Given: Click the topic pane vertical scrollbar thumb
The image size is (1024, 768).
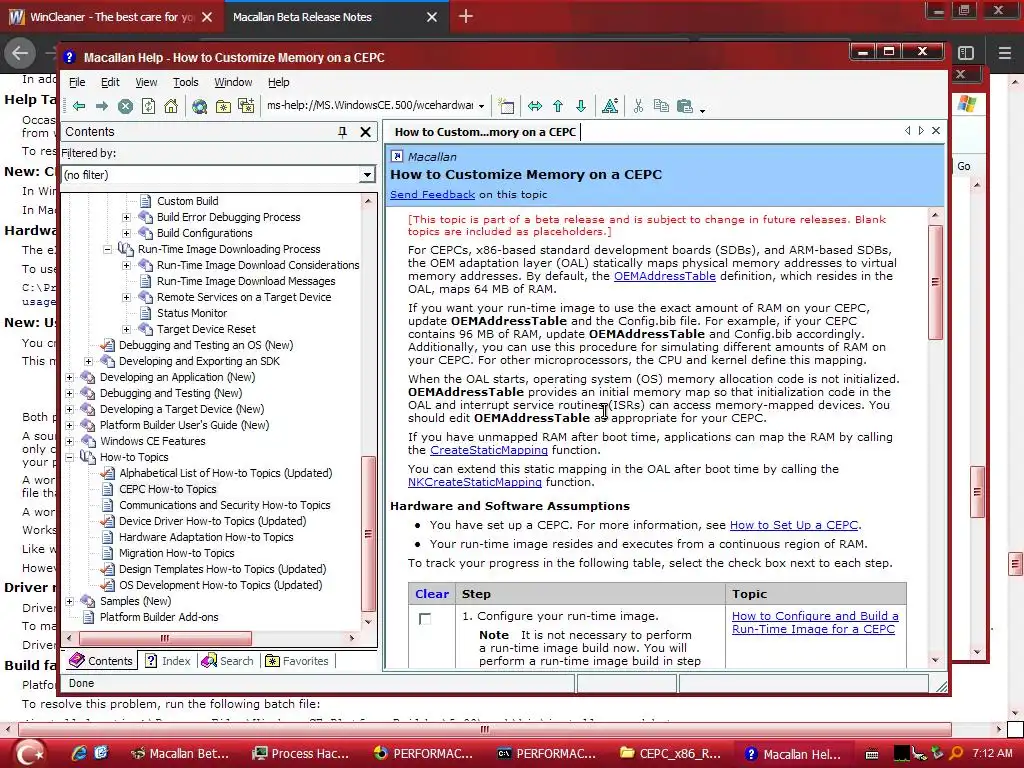Looking at the screenshot, I should (x=935, y=282).
